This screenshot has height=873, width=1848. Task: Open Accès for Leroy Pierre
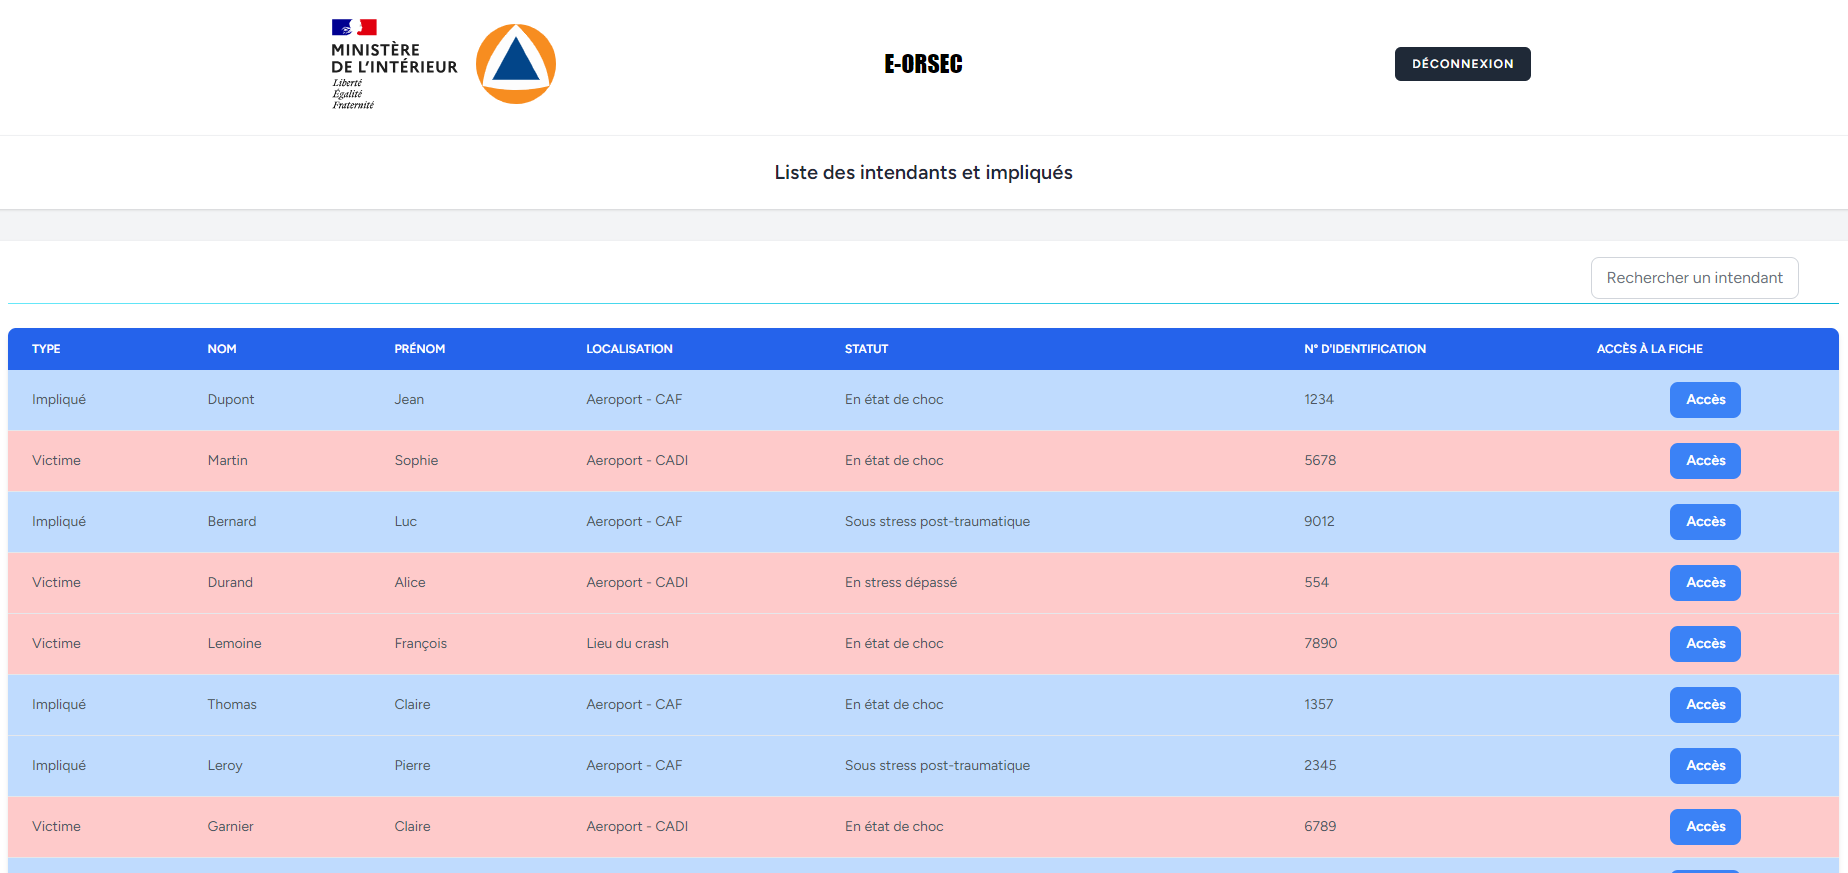(1705, 766)
